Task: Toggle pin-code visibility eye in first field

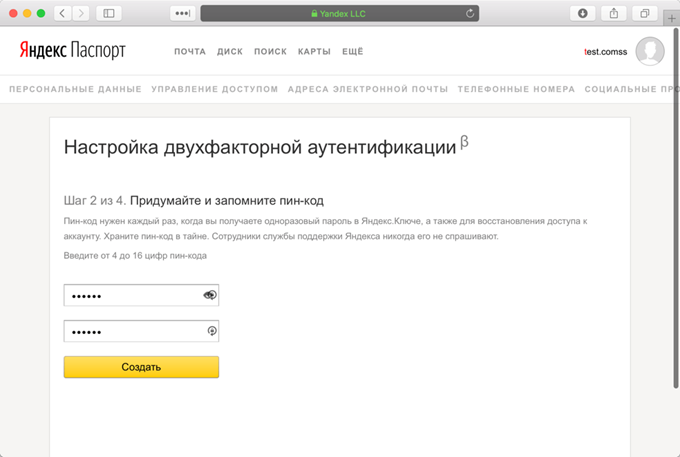Action: click(x=210, y=295)
